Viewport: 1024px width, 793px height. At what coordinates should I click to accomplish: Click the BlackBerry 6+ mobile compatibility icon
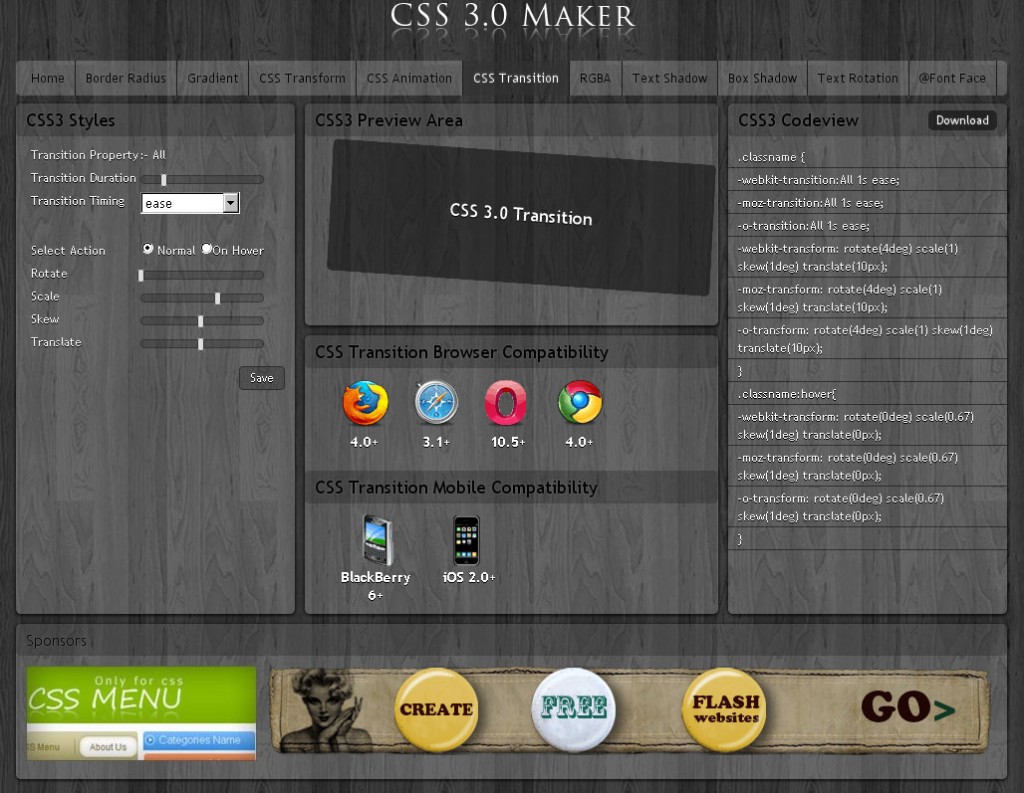(x=378, y=540)
